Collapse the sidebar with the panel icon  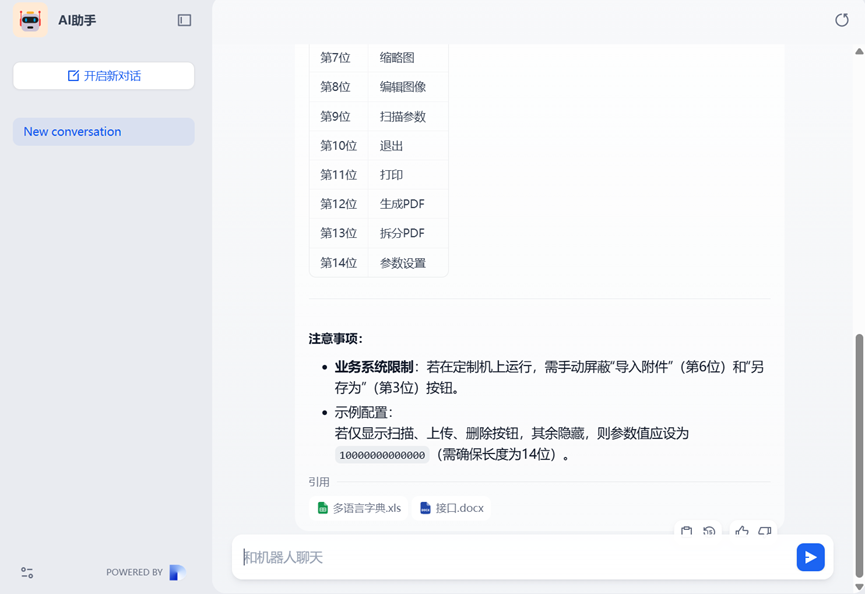(184, 20)
